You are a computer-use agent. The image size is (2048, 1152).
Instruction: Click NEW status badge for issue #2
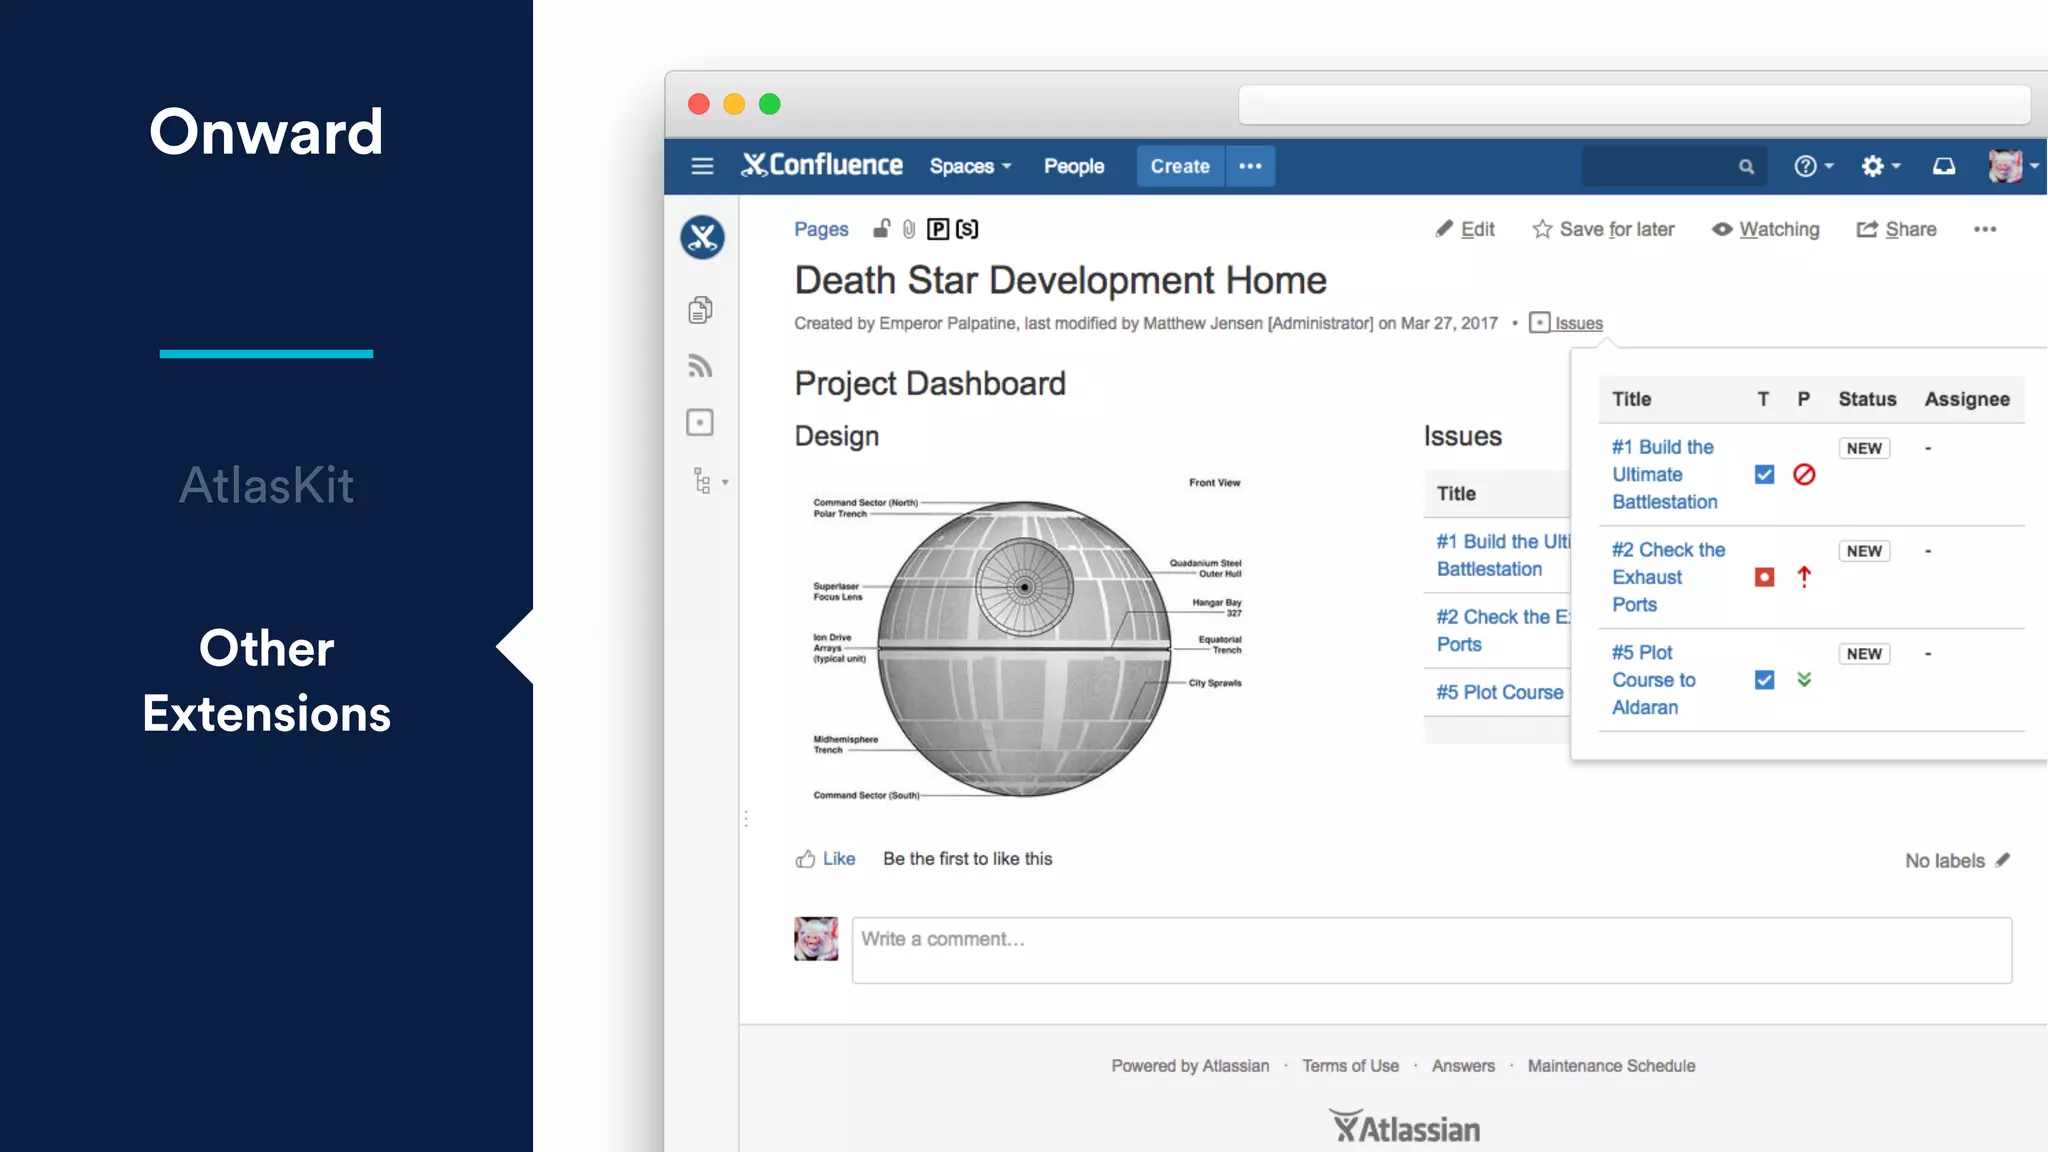pos(1864,551)
